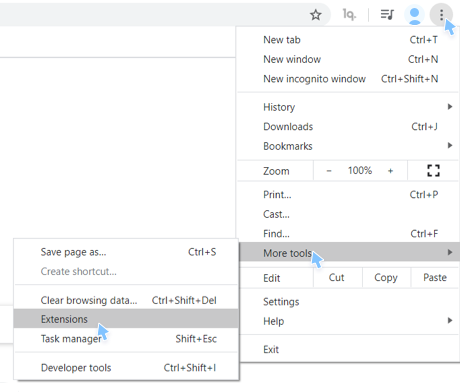Image resolution: width=460 pixels, height=392 pixels.
Task: Select Print... in the menu
Action: coord(348,195)
